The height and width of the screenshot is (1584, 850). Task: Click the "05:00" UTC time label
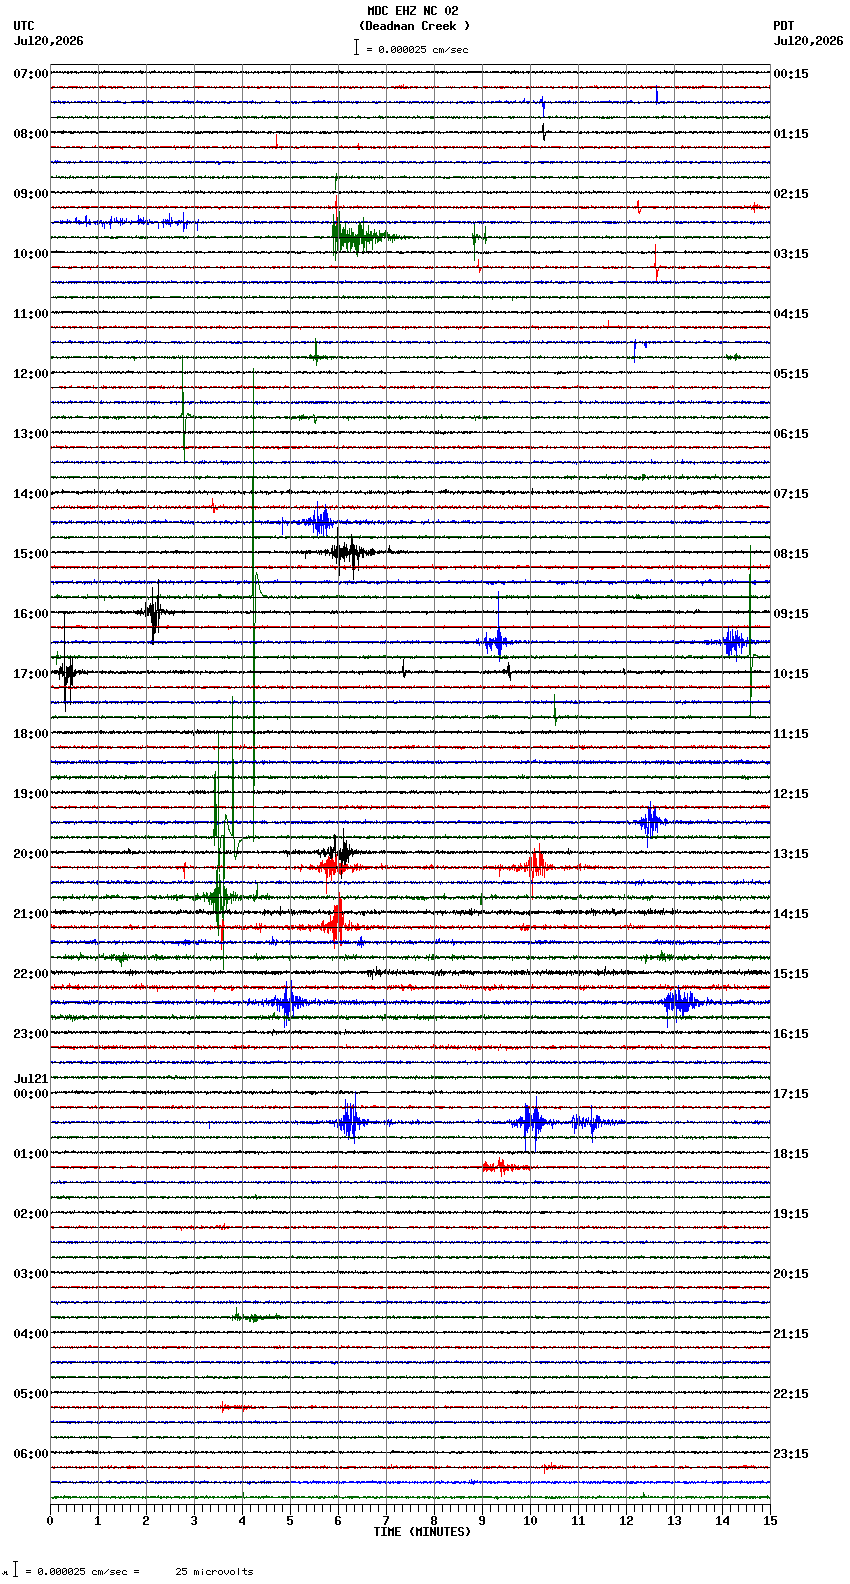pos(31,1394)
